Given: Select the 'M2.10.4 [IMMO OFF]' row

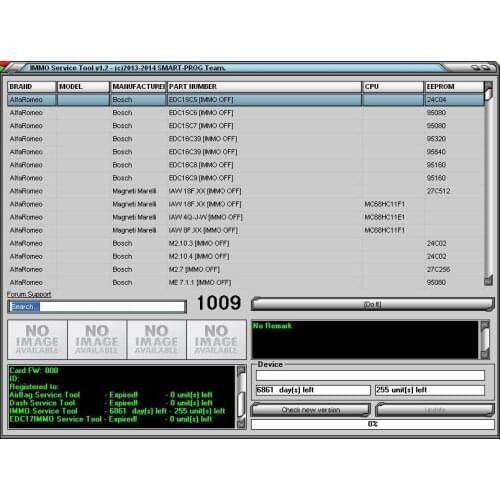Looking at the screenshot, I should coord(246,256).
